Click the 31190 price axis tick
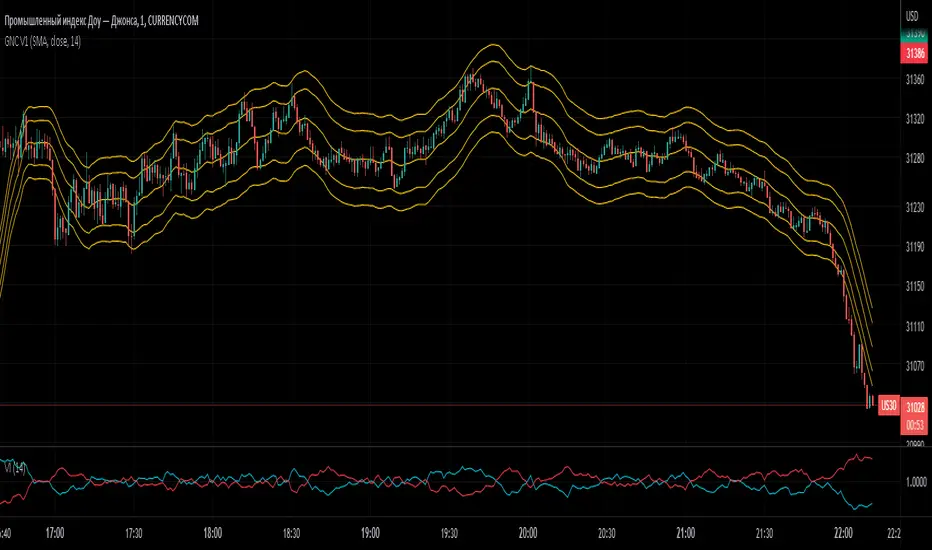The image size is (932, 550). coord(915,247)
